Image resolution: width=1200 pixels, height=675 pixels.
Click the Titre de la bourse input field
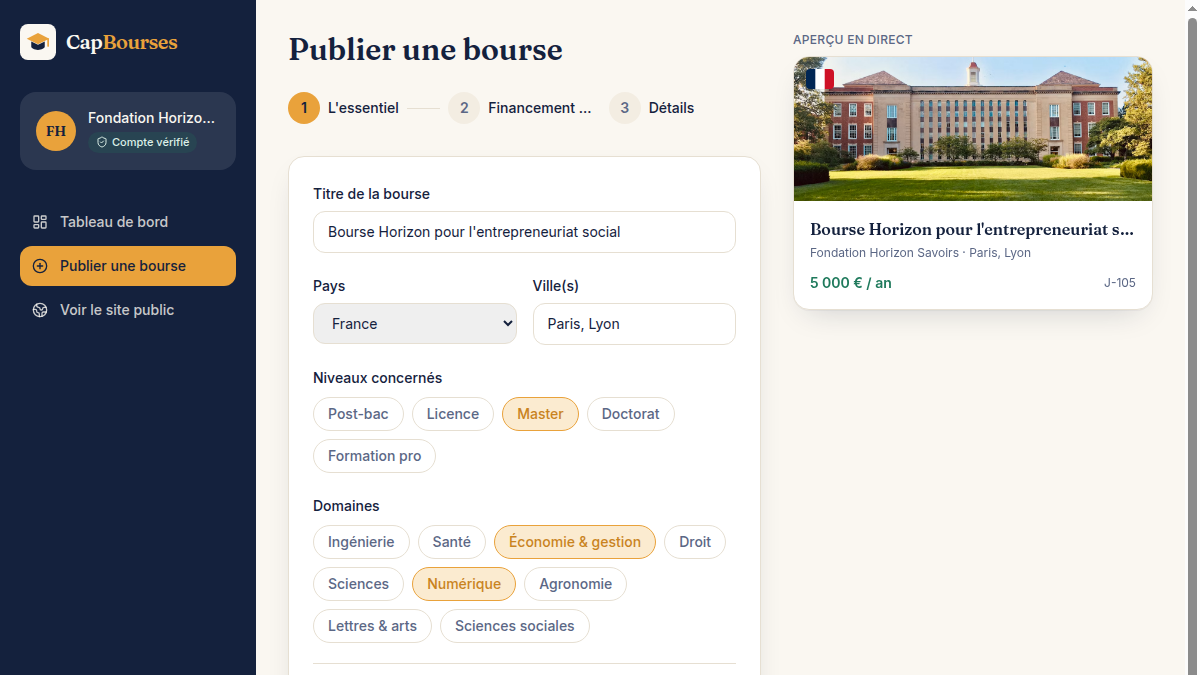tap(524, 232)
